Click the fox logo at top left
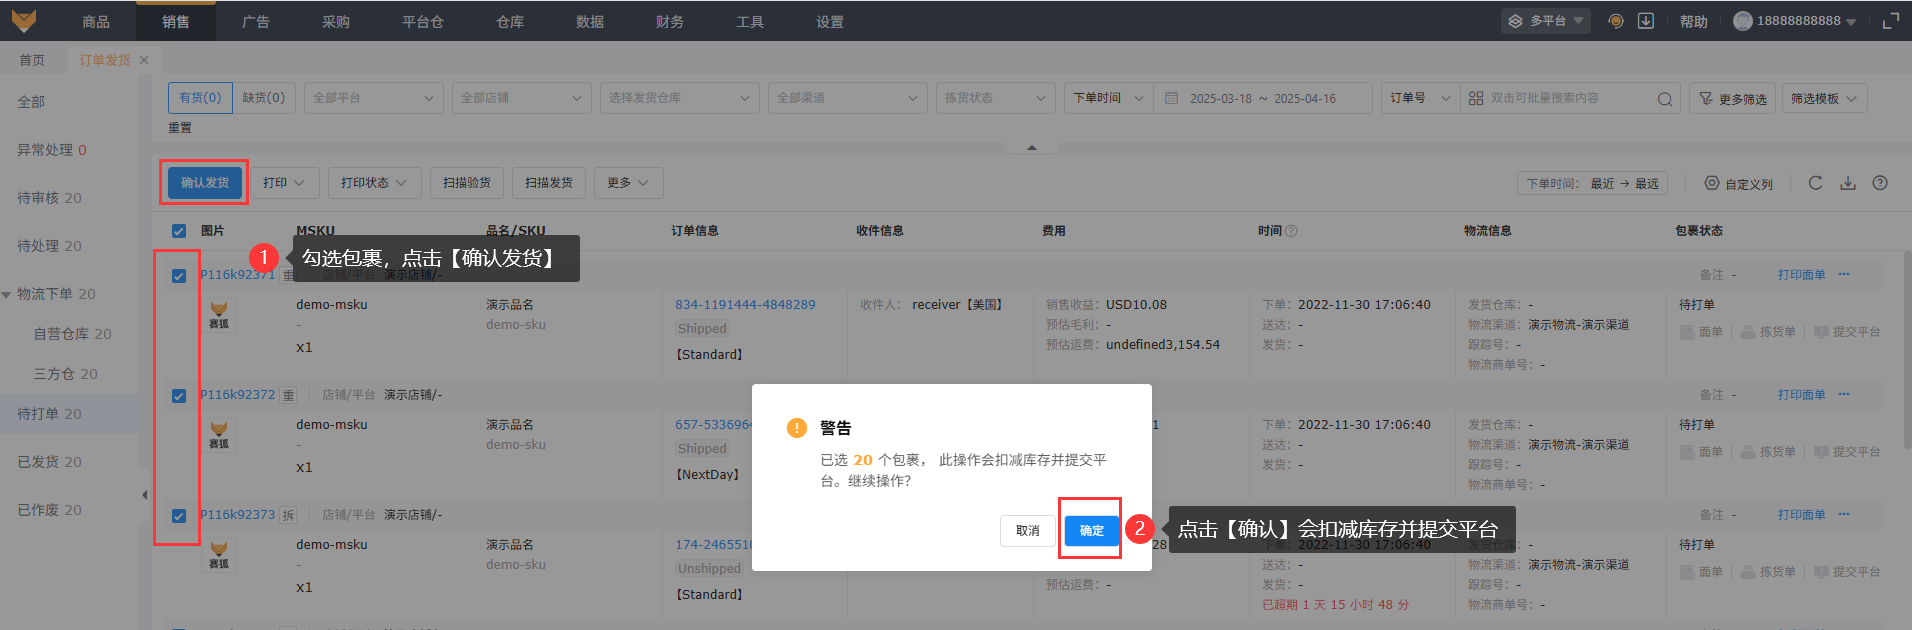Screen dimensions: 1912x630 click(24, 20)
